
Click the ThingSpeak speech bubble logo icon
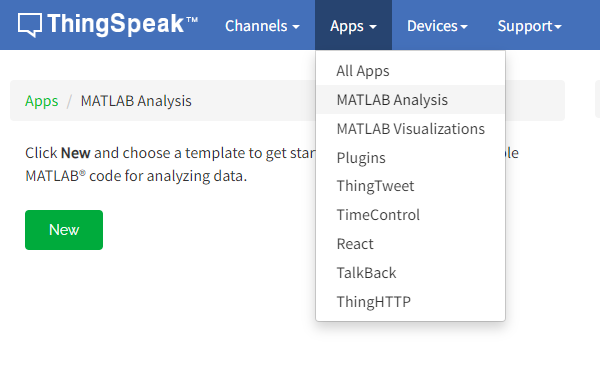(30, 25)
